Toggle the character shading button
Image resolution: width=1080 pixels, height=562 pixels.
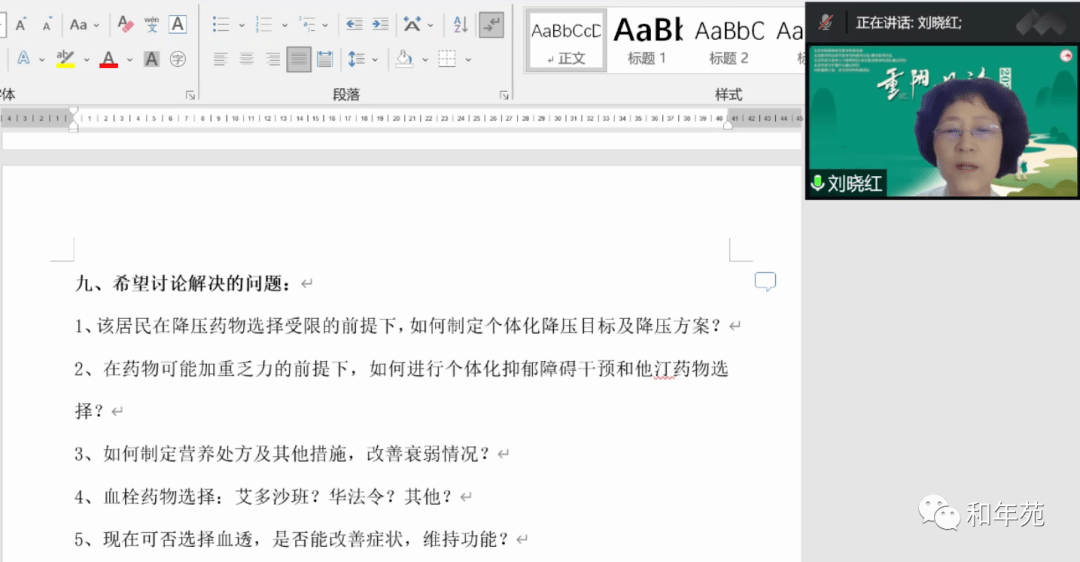point(151,59)
